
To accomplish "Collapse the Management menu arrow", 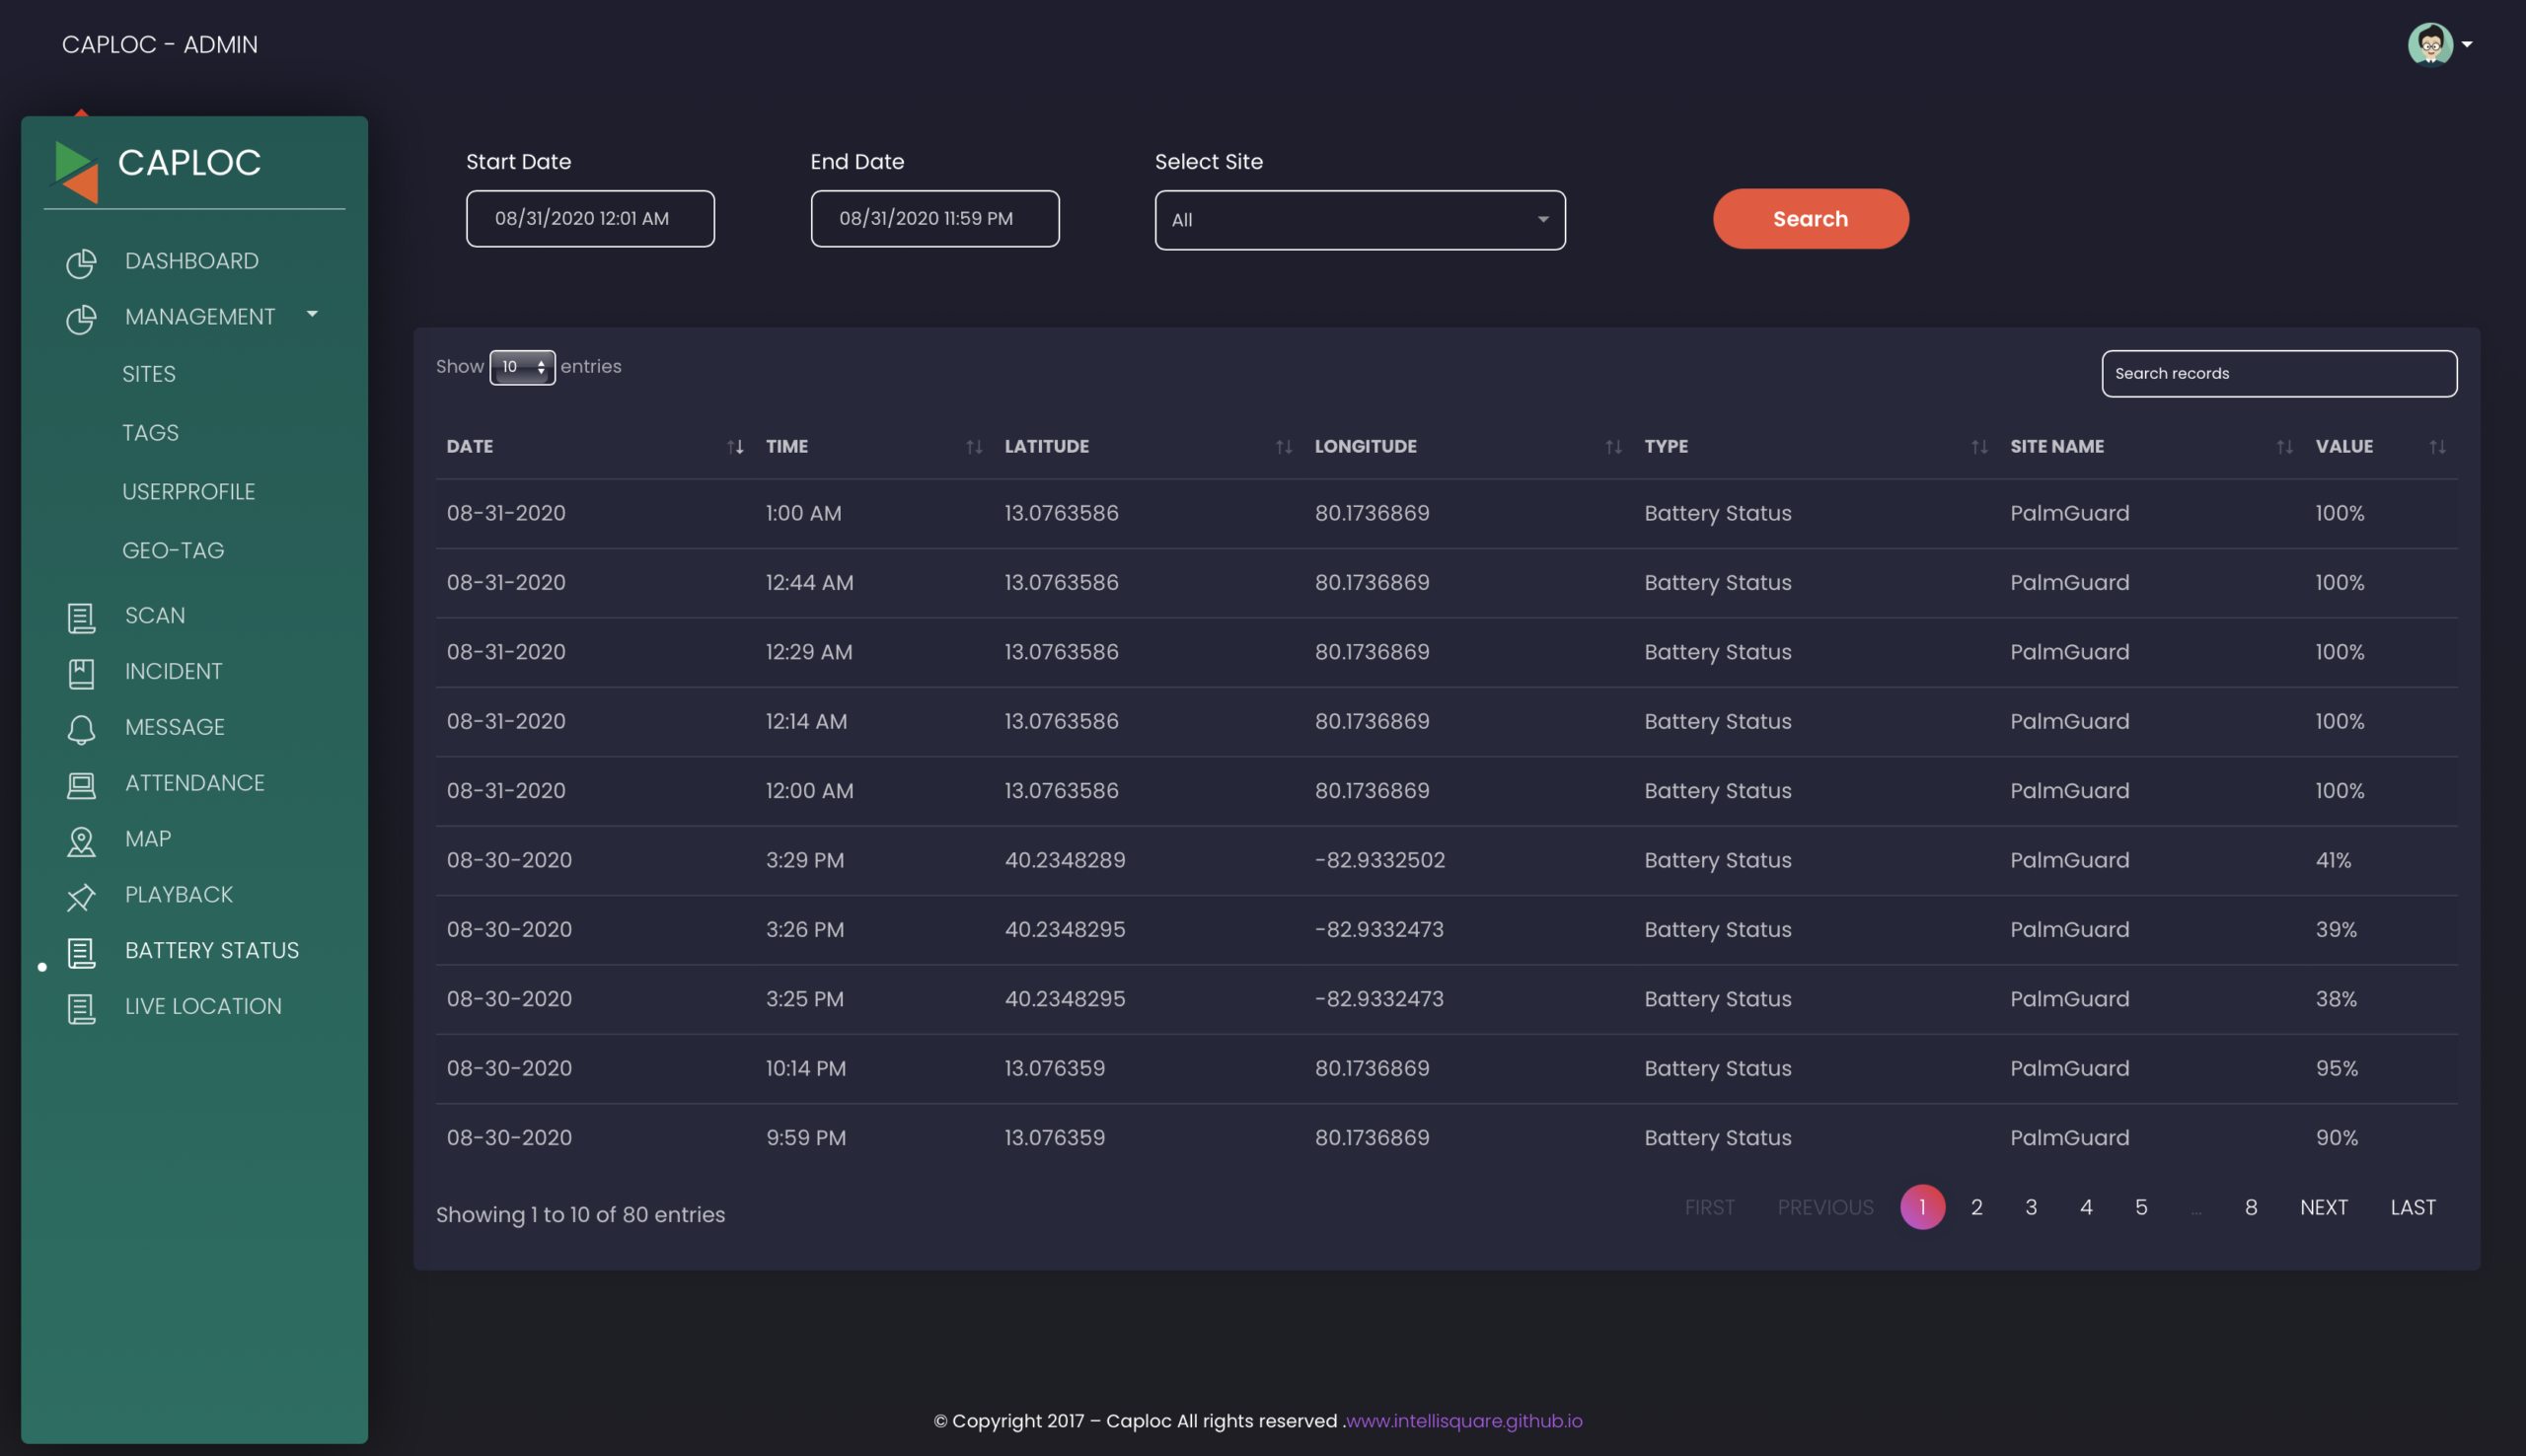I will coord(312,314).
